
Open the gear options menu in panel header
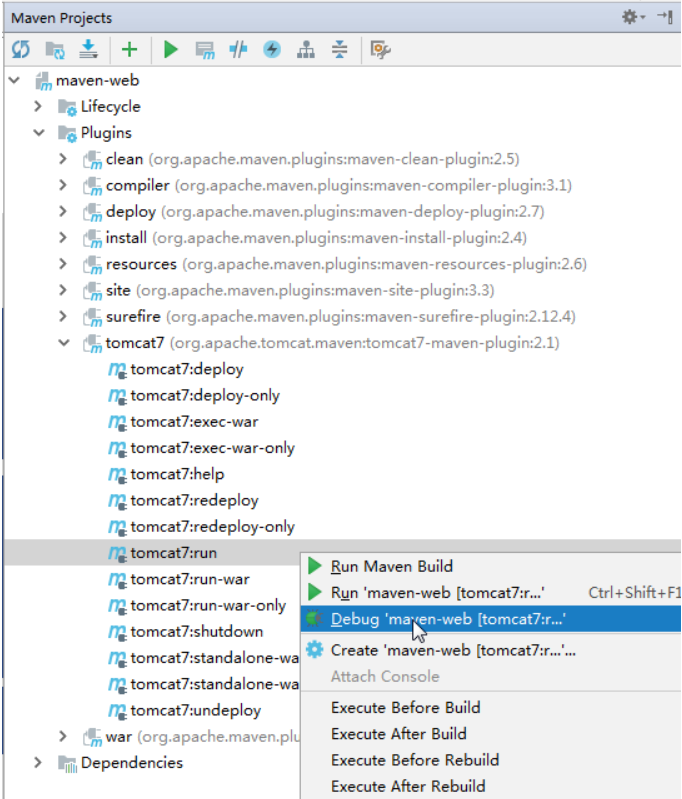point(633,17)
